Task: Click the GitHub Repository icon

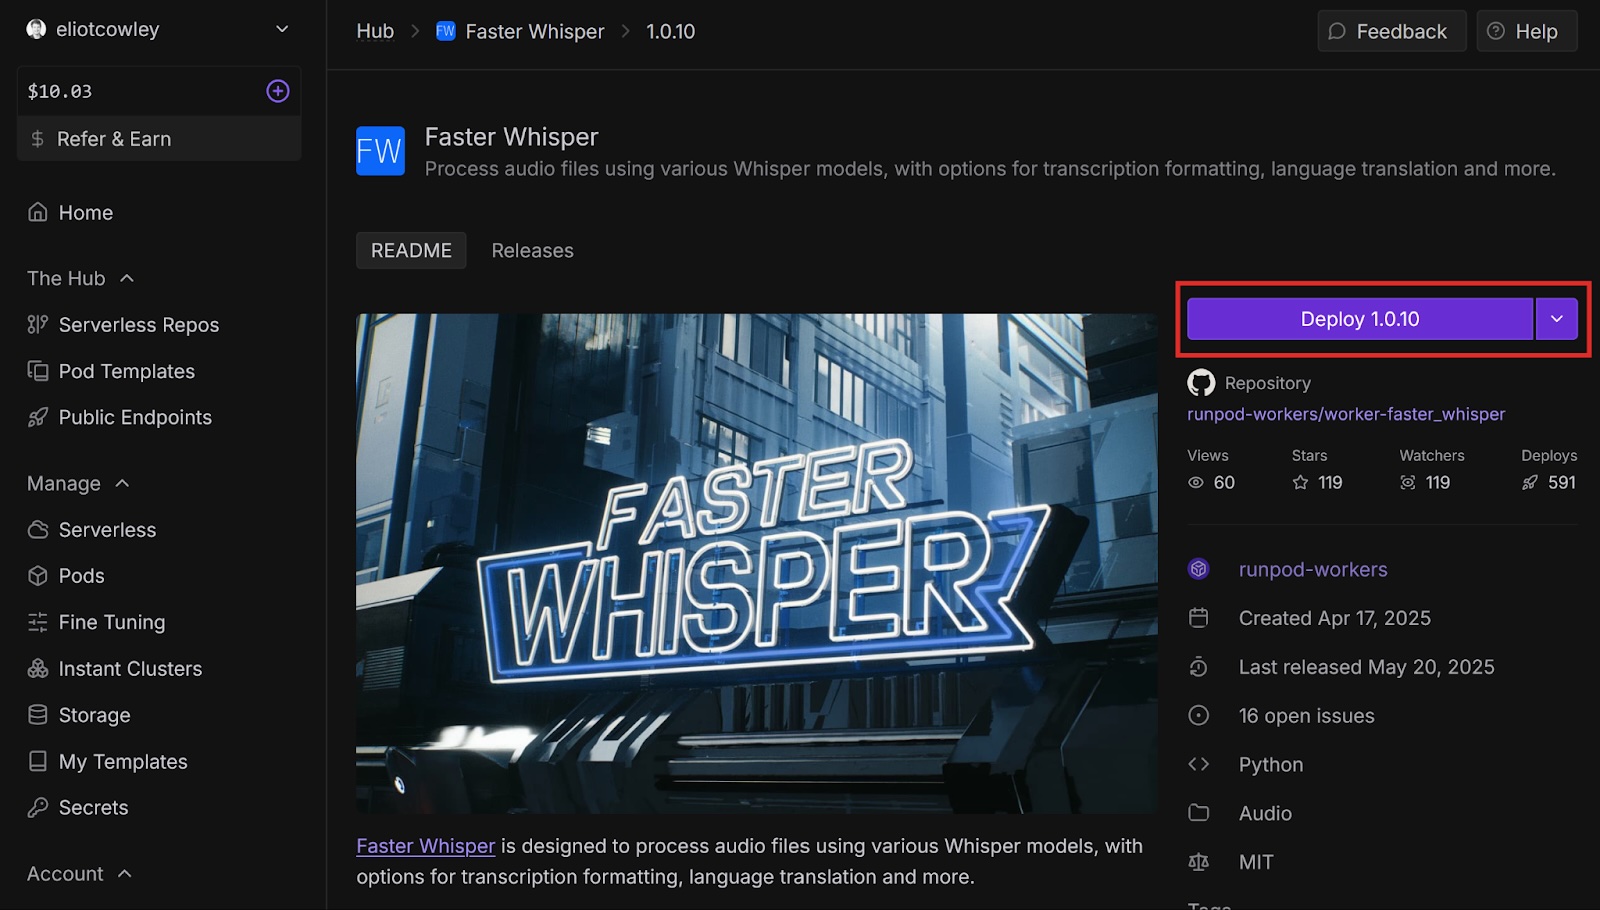Action: tap(1201, 383)
